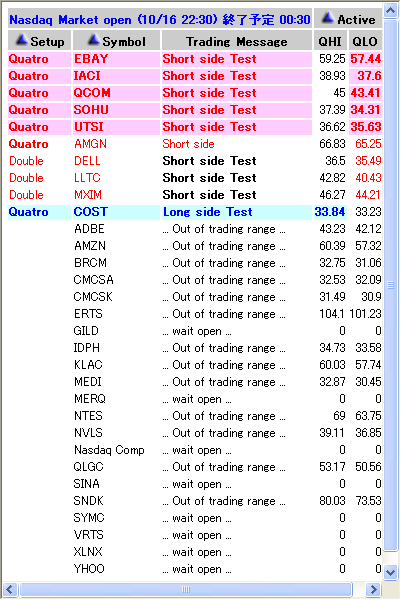Select the AMGN Short side row
401x600 pixels.
pos(195,144)
